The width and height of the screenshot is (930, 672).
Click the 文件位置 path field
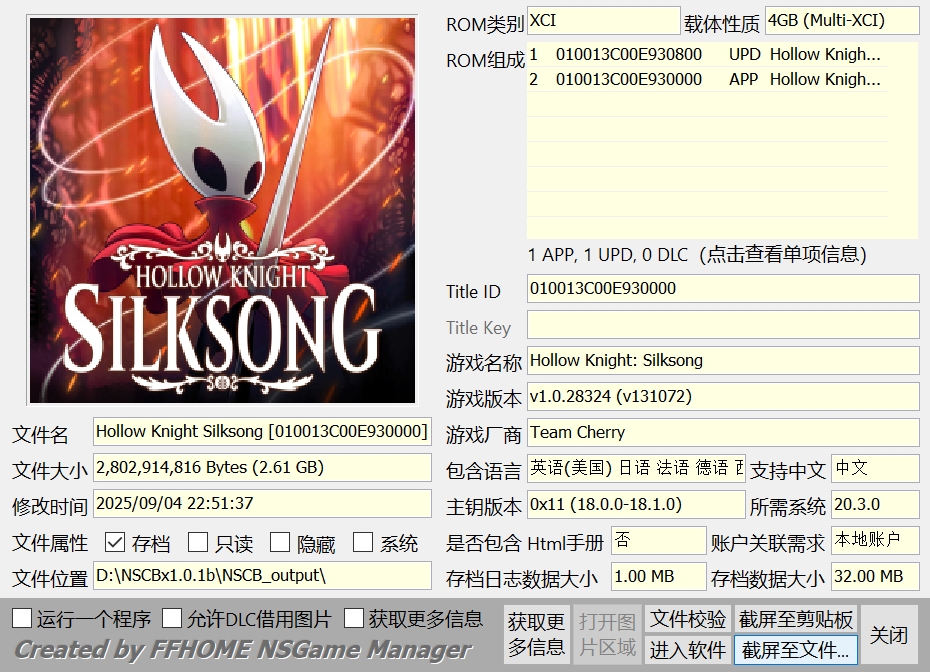(262, 576)
